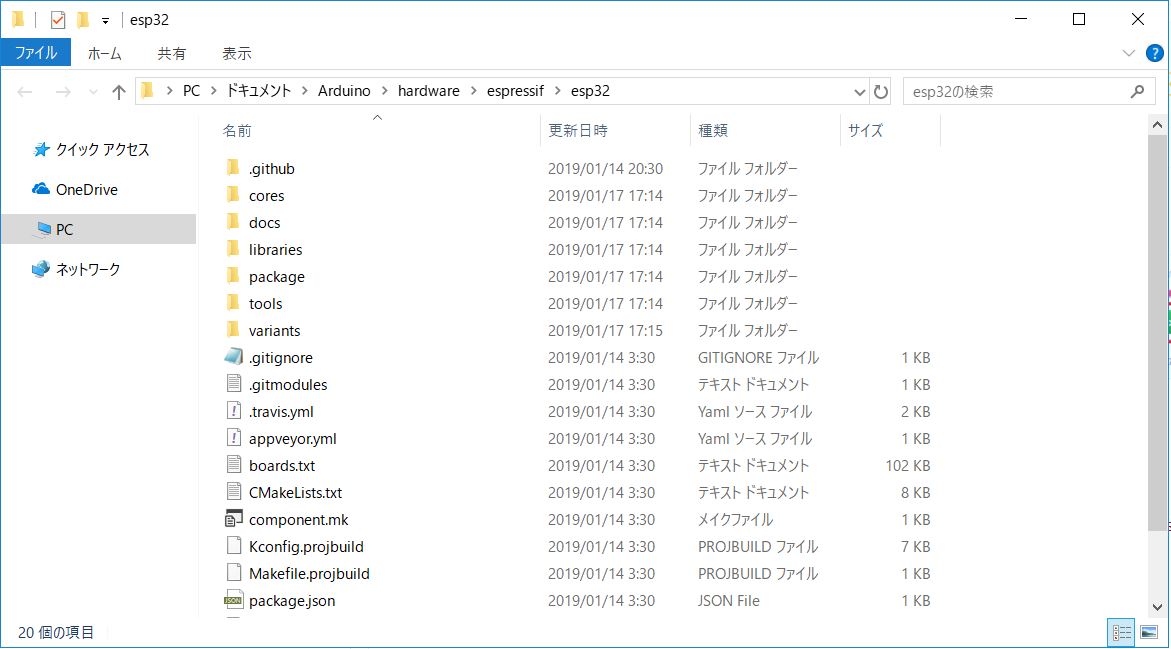Switch to details view layout

(x=1122, y=633)
